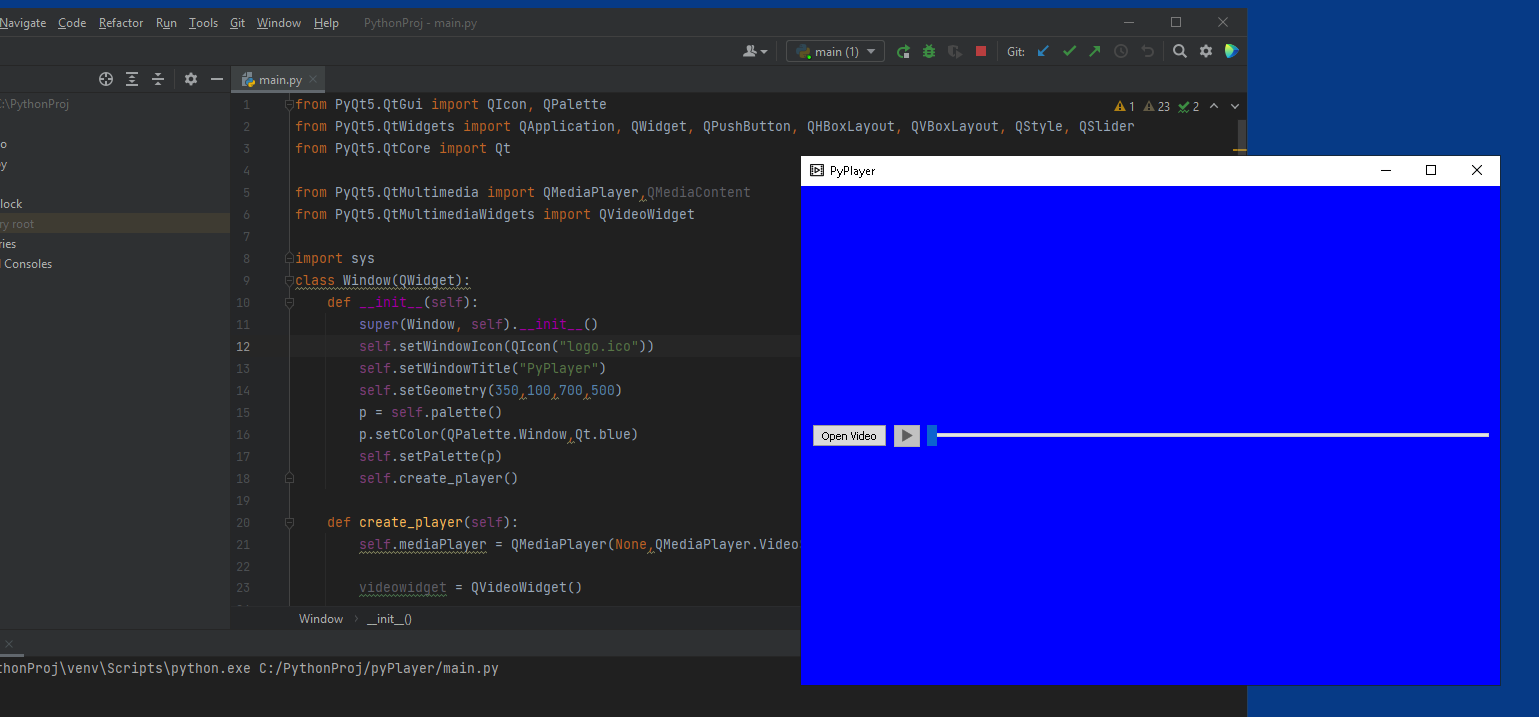Open the Code menu
Screen dimensions: 1539x717
click(72, 23)
